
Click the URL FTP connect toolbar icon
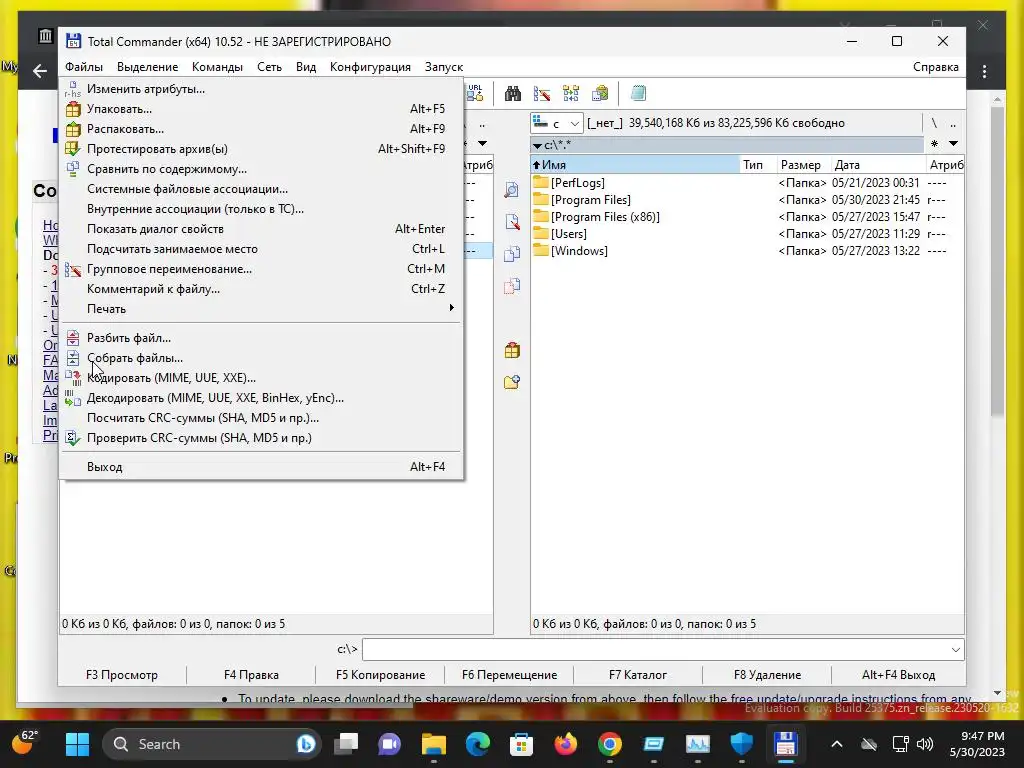(475, 93)
